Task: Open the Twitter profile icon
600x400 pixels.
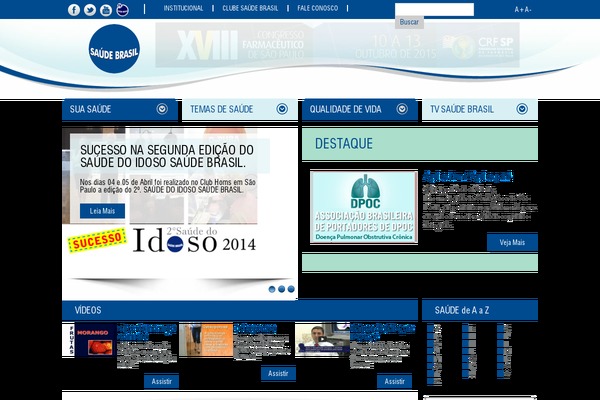Action: pyautogui.click(x=90, y=10)
